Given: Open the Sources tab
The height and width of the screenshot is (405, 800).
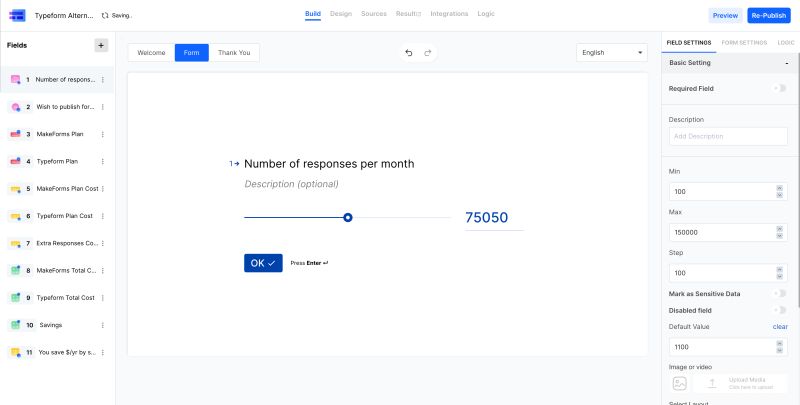Looking at the screenshot, I should pos(373,14).
